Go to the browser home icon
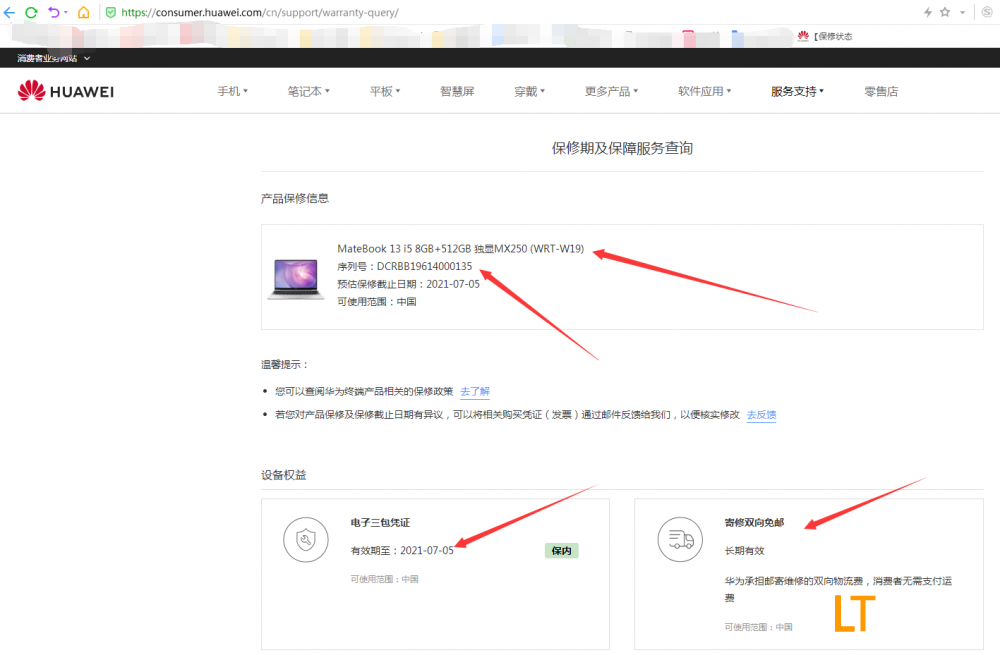The height and width of the screenshot is (655, 1000). click(84, 12)
